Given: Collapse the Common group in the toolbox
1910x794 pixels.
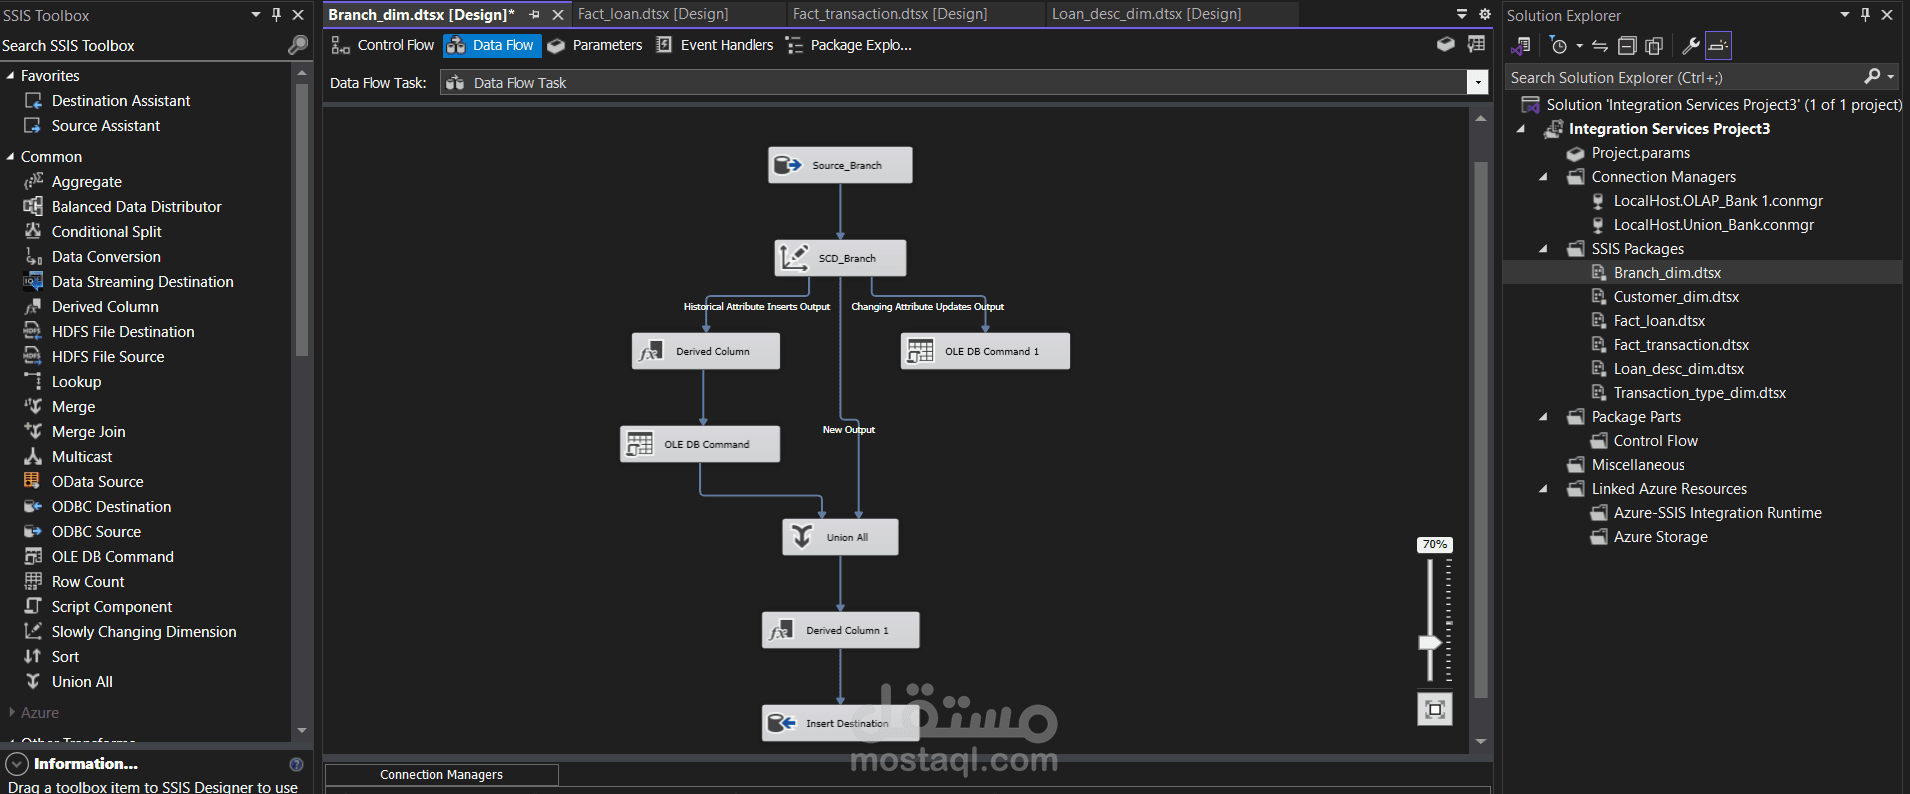Looking at the screenshot, I should tap(10, 157).
